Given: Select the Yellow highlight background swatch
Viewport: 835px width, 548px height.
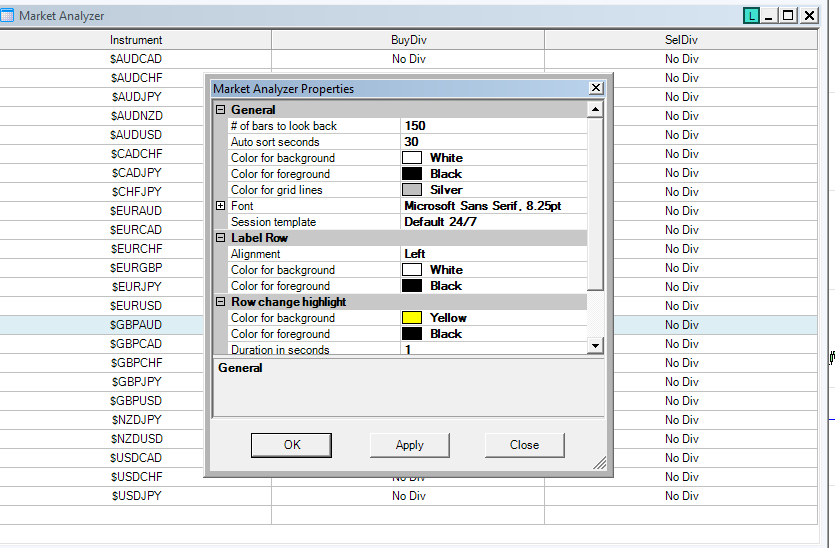Looking at the screenshot, I should point(412,318).
